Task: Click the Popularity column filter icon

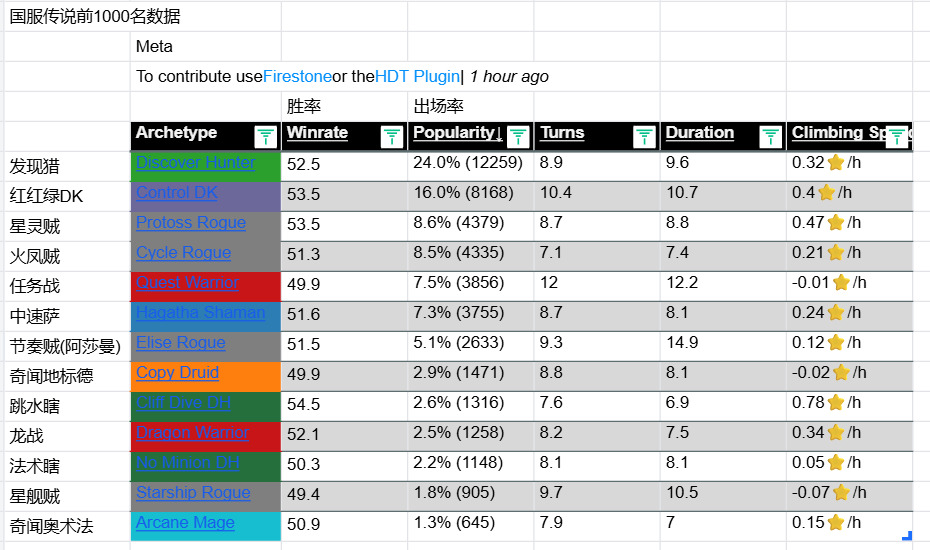Action: pos(518,137)
